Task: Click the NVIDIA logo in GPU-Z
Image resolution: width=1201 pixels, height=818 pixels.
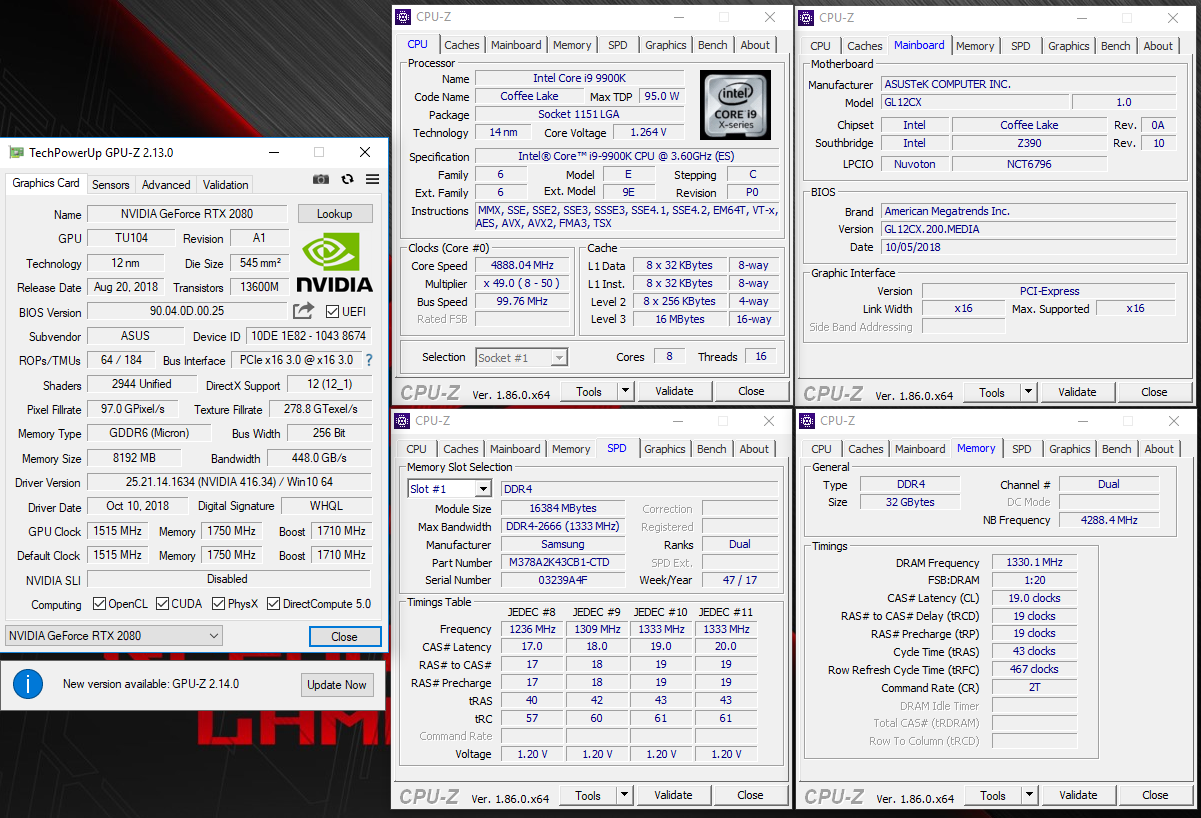Action: tap(334, 263)
